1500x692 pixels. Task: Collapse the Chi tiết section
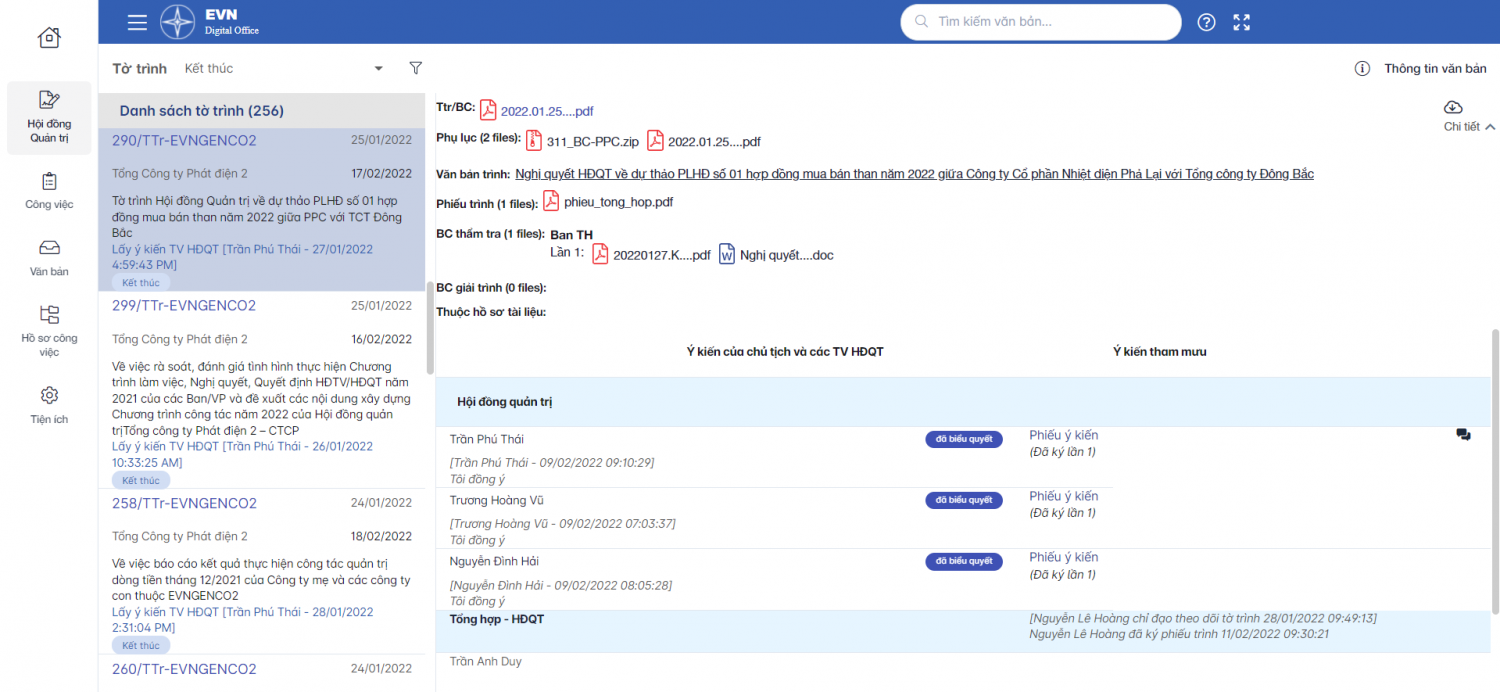pyautogui.click(x=1469, y=127)
